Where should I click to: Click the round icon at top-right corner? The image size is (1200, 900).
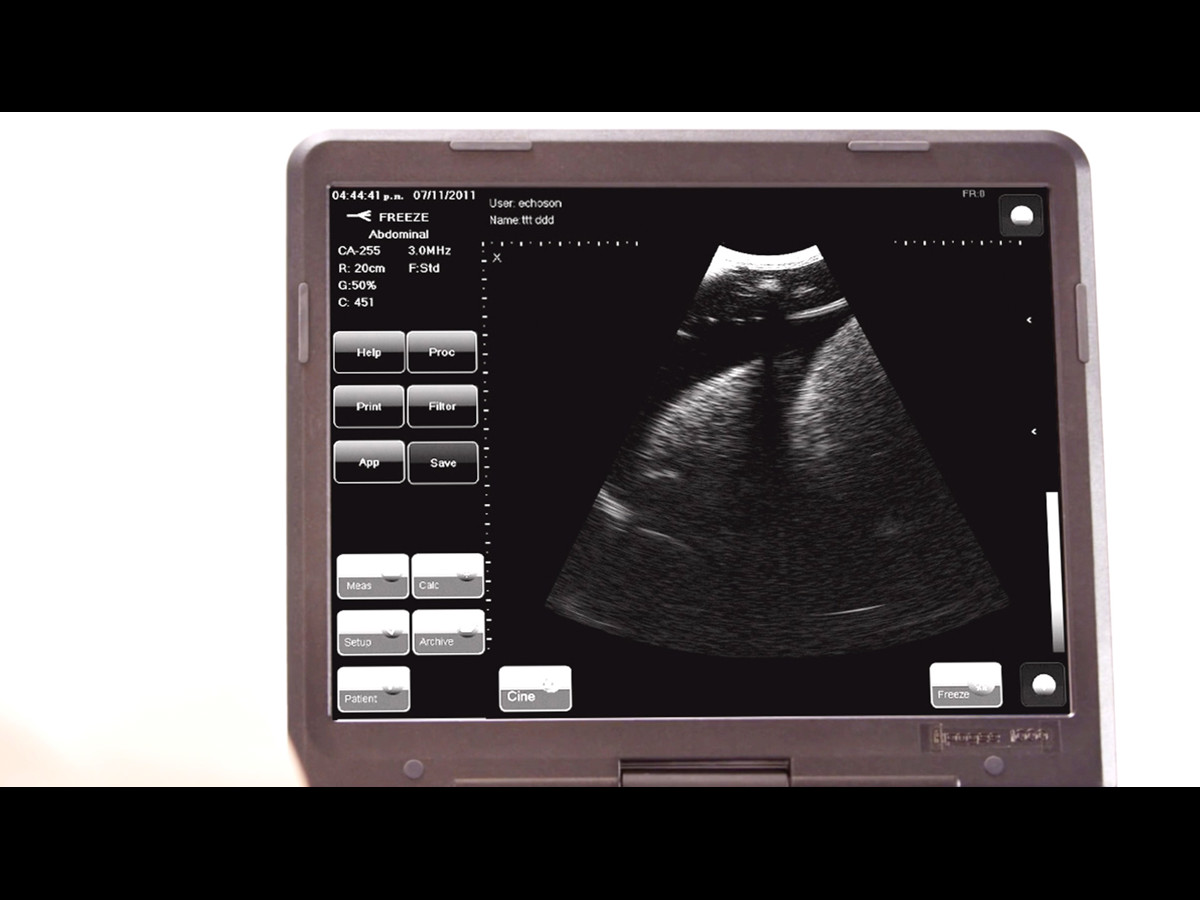[1020, 216]
